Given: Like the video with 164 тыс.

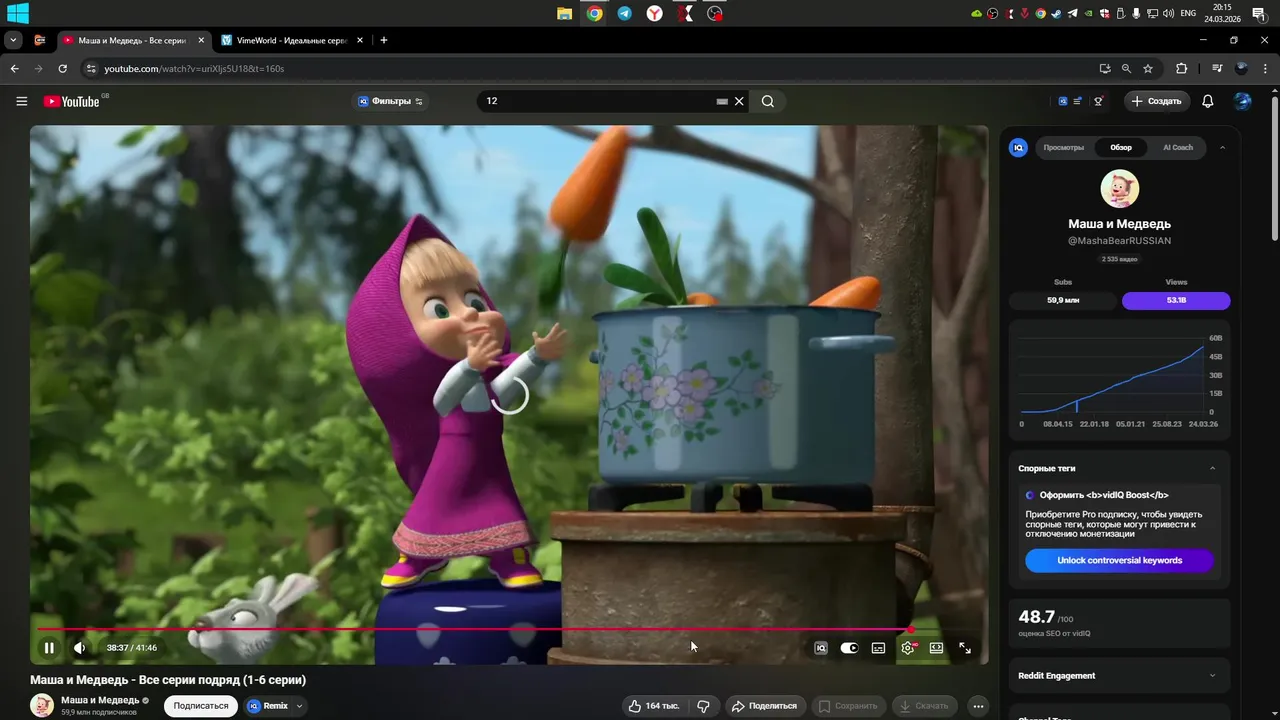Looking at the screenshot, I should 654,706.
